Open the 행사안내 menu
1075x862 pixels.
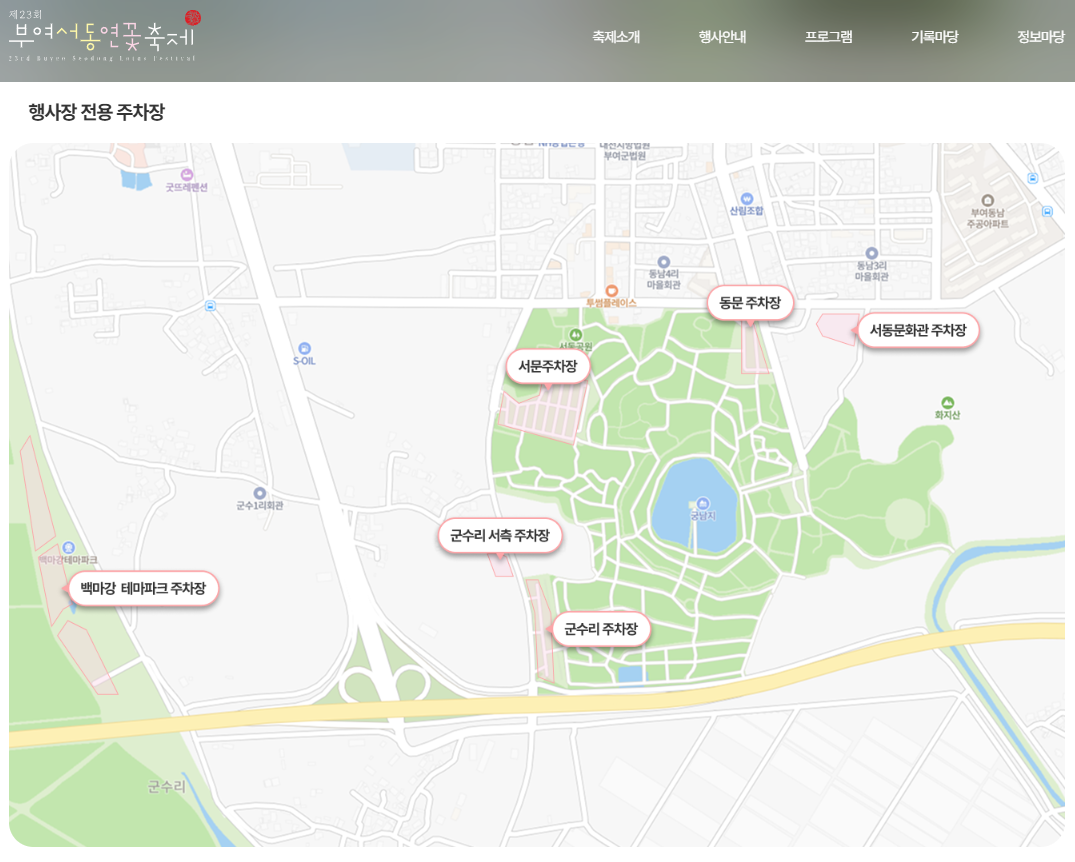point(722,37)
